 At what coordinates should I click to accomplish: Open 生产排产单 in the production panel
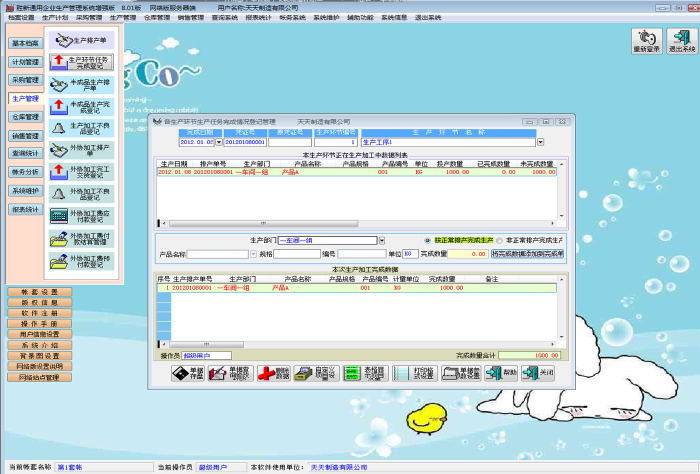pos(81,40)
